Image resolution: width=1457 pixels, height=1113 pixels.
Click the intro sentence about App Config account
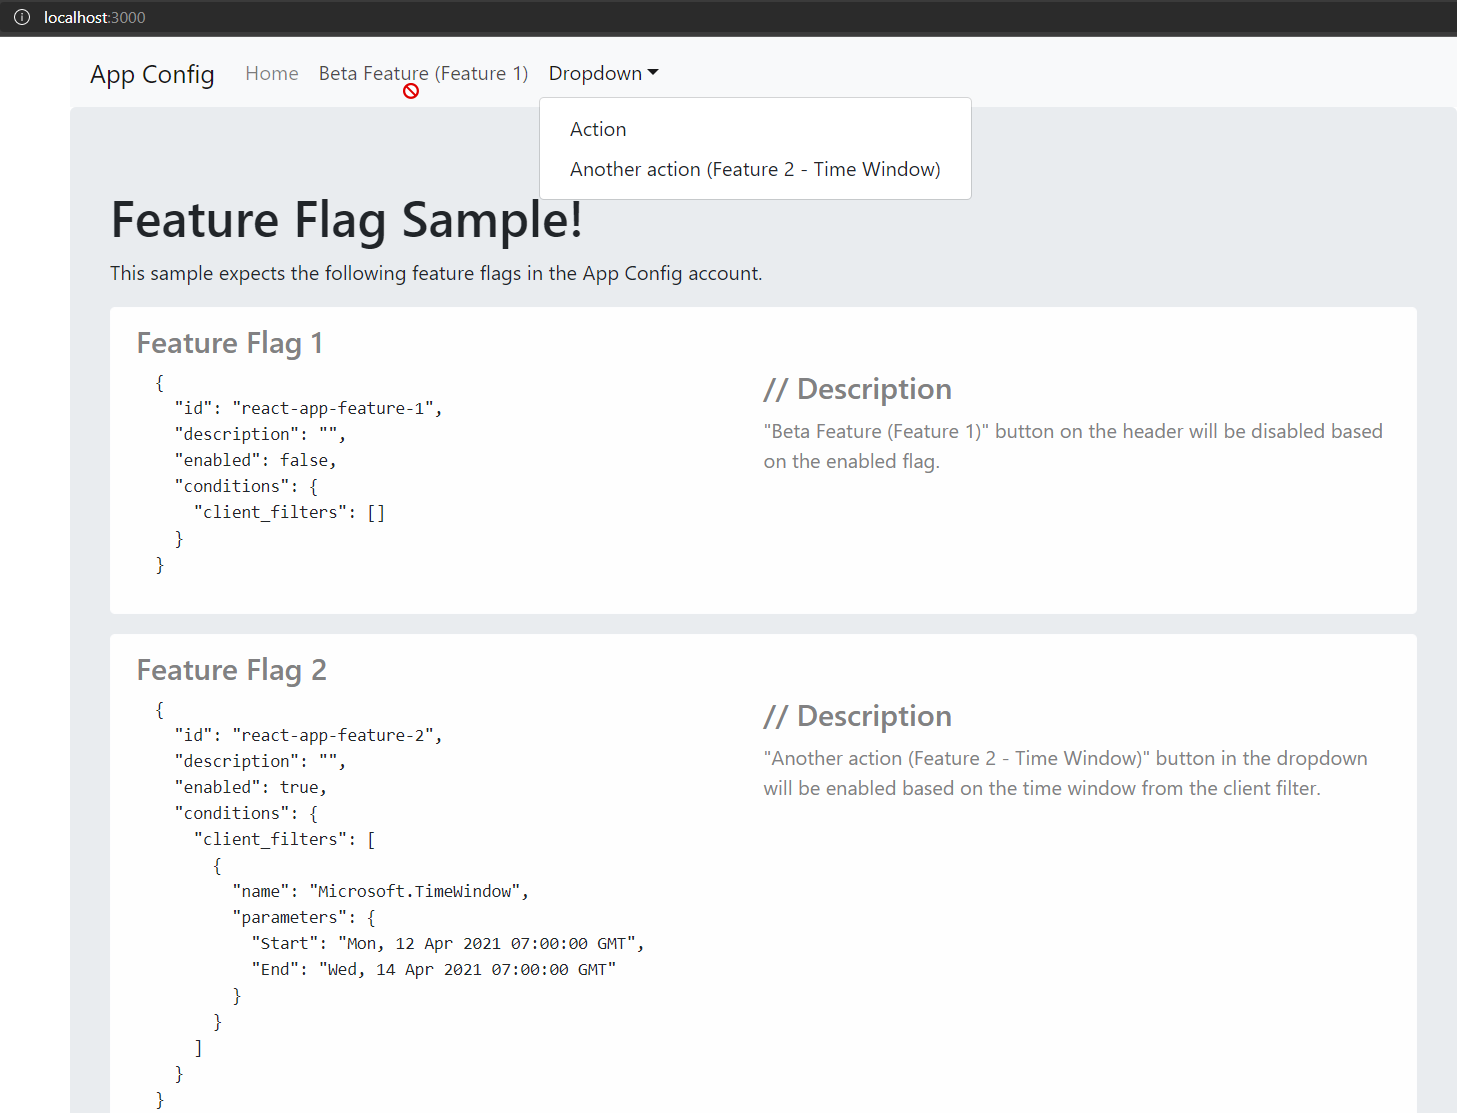436,273
